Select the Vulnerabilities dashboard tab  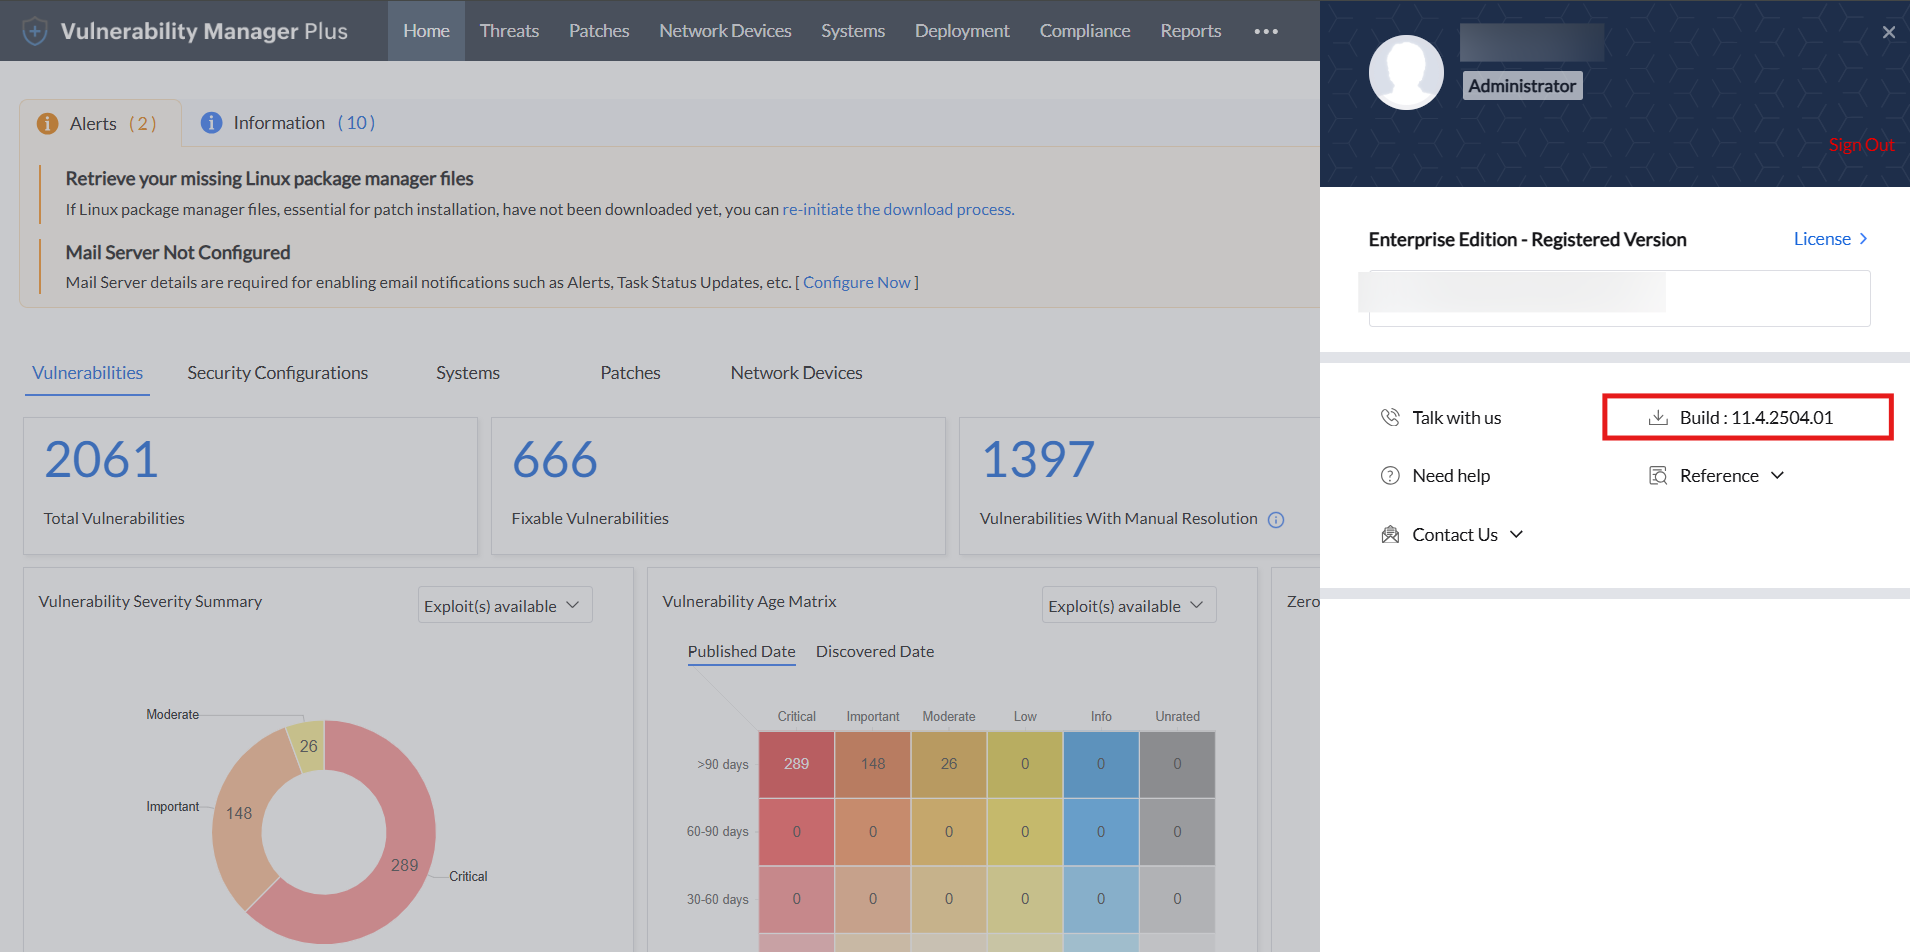pyautogui.click(x=87, y=373)
